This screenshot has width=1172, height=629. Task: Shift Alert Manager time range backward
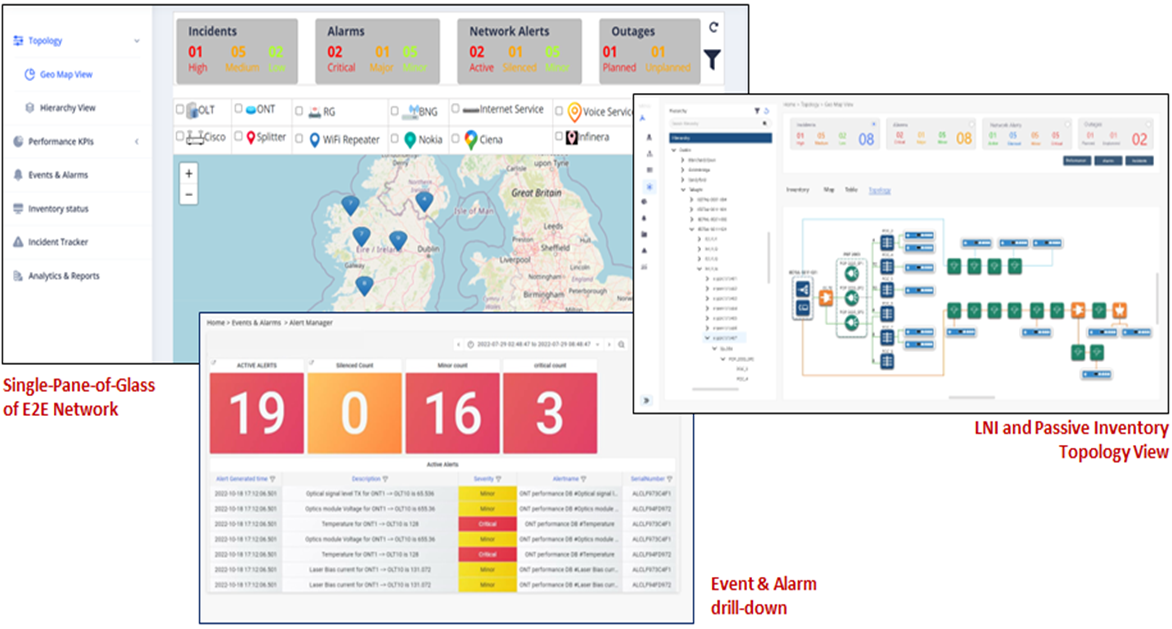point(458,344)
